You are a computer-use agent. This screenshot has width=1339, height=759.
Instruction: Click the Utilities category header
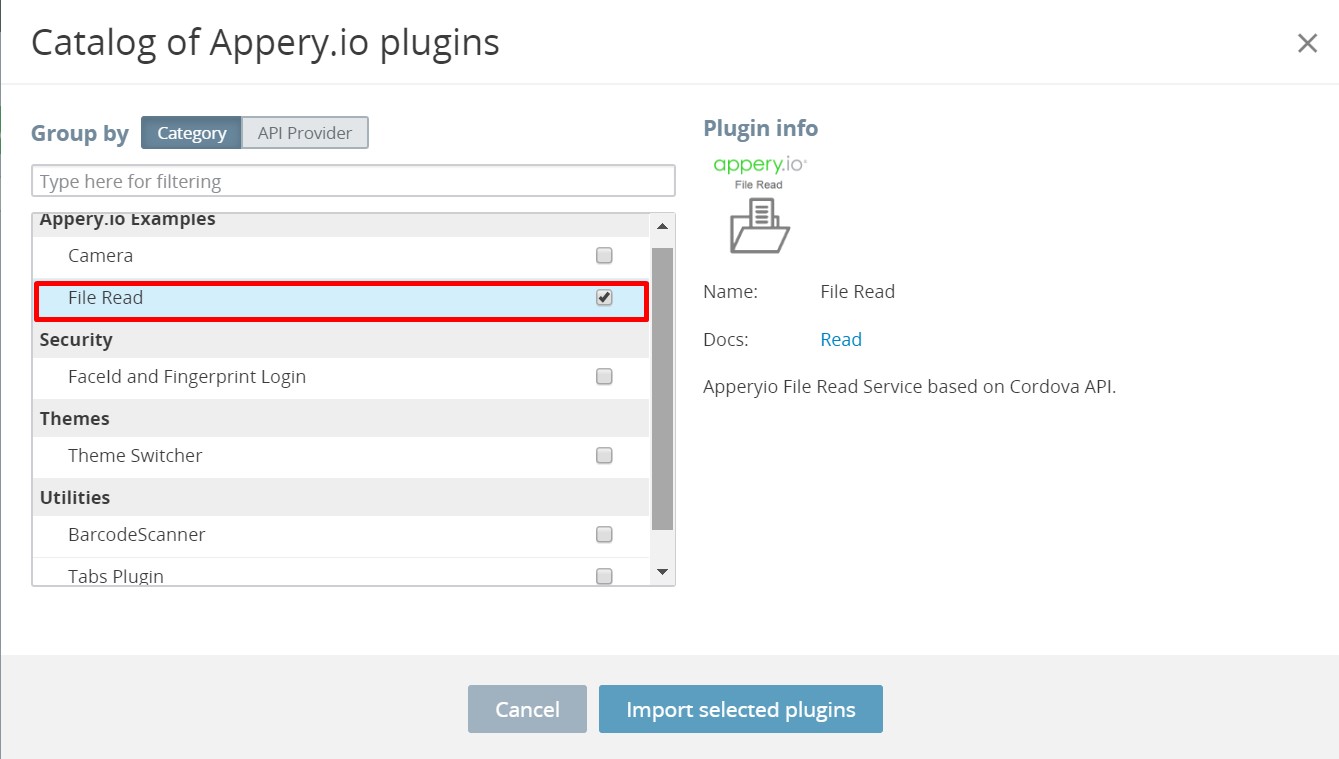(x=341, y=497)
